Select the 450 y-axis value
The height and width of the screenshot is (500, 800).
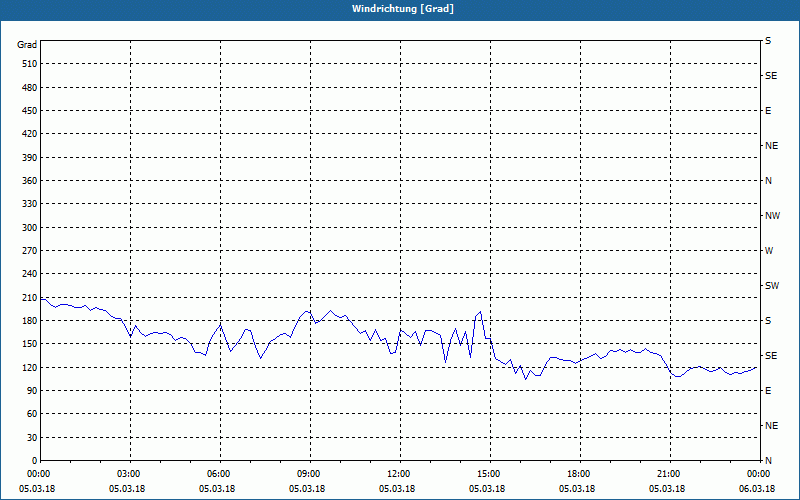click(x=30, y=111)
